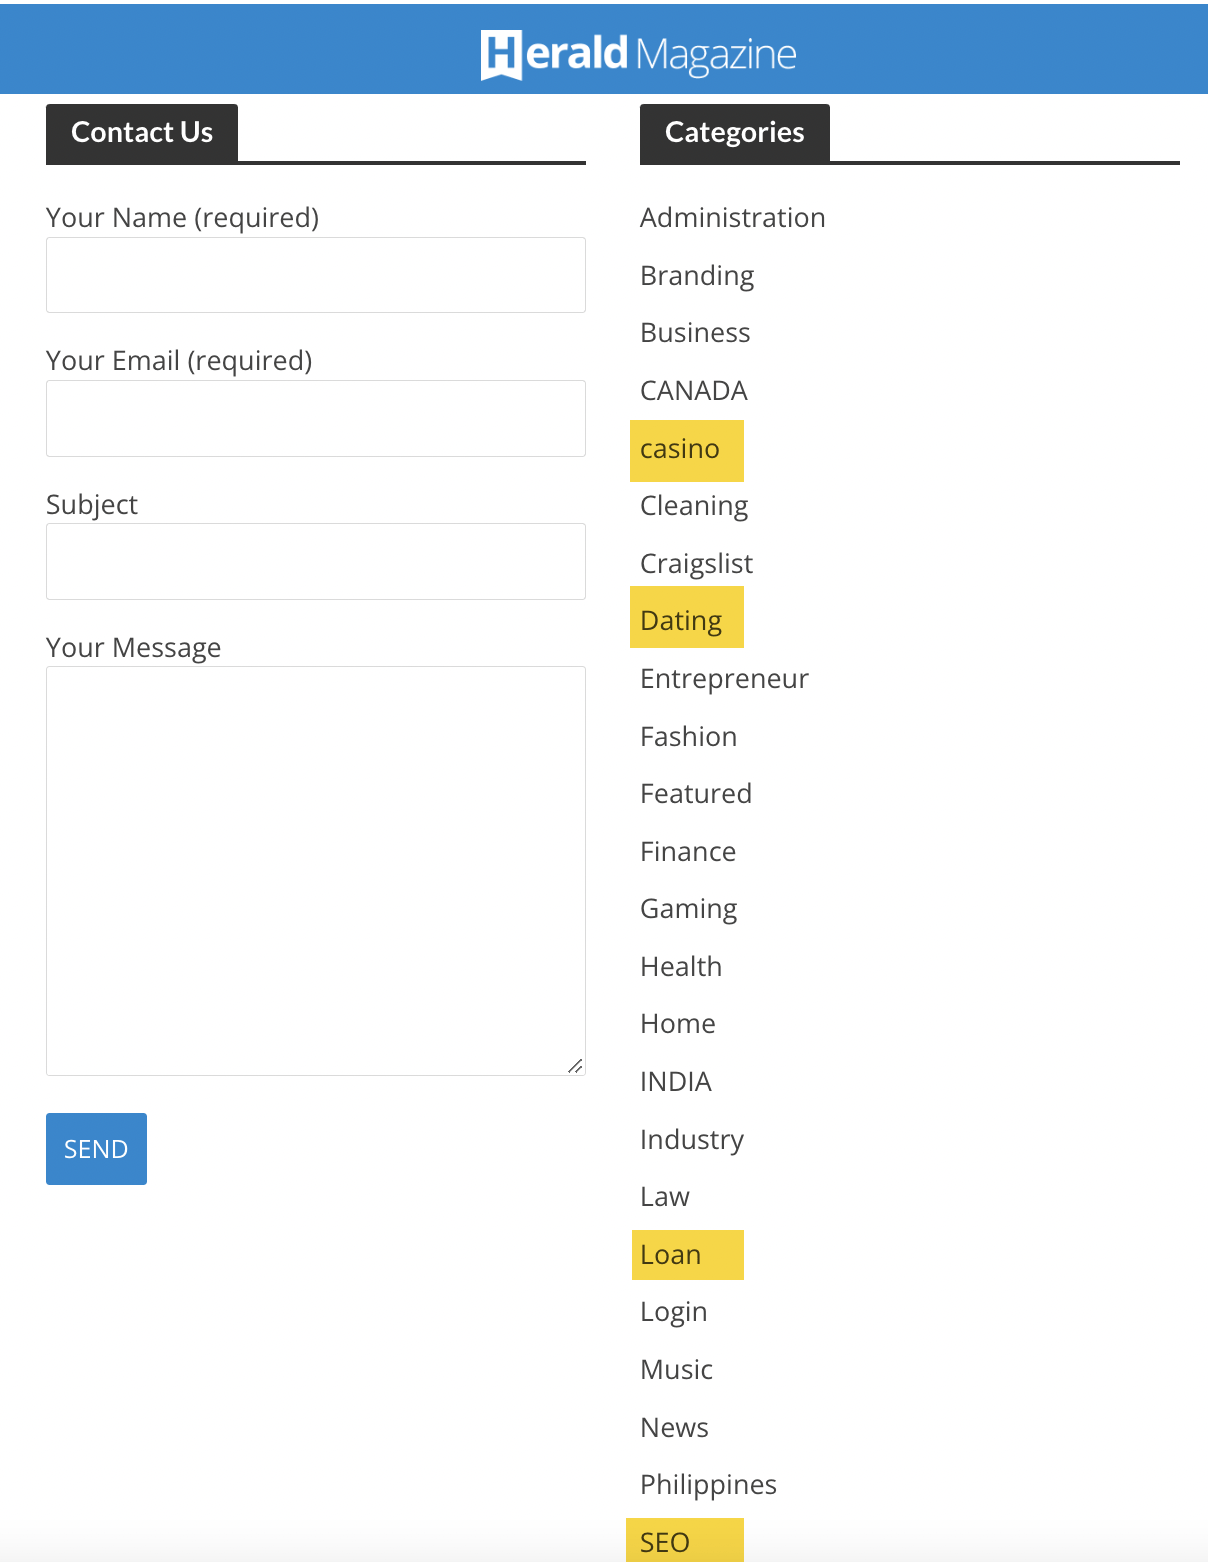This screenshot has height=1562, width=1208.
Task: Click inside the Your Message textarea
Action: (316, 870)
